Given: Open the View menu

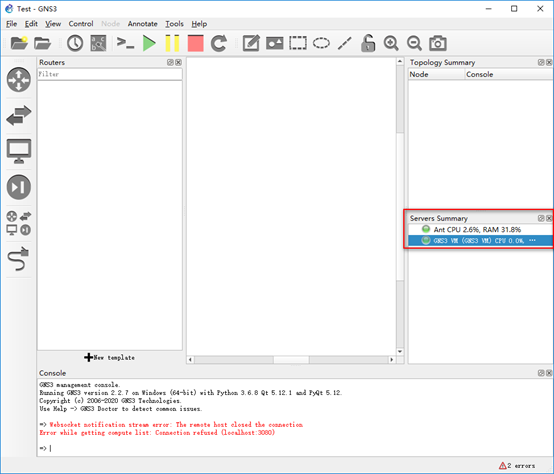Looking at the screenshot, I should (x=53, y=24).
